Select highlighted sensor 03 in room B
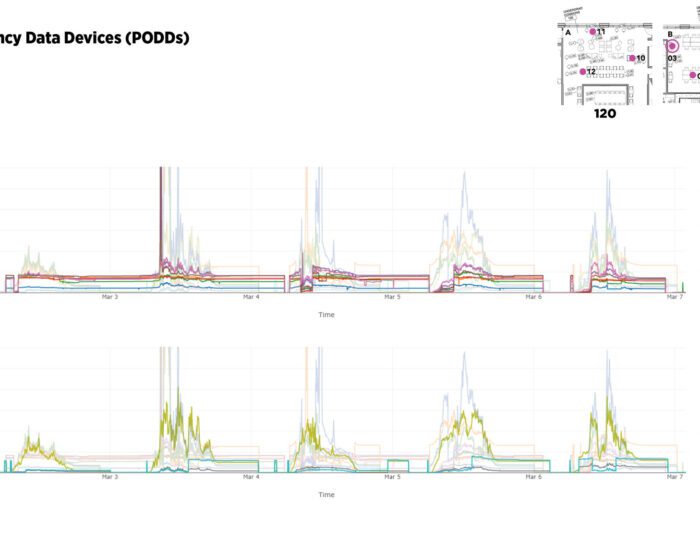The height and width of the screenshot is (540, 700). pos(672,46)
